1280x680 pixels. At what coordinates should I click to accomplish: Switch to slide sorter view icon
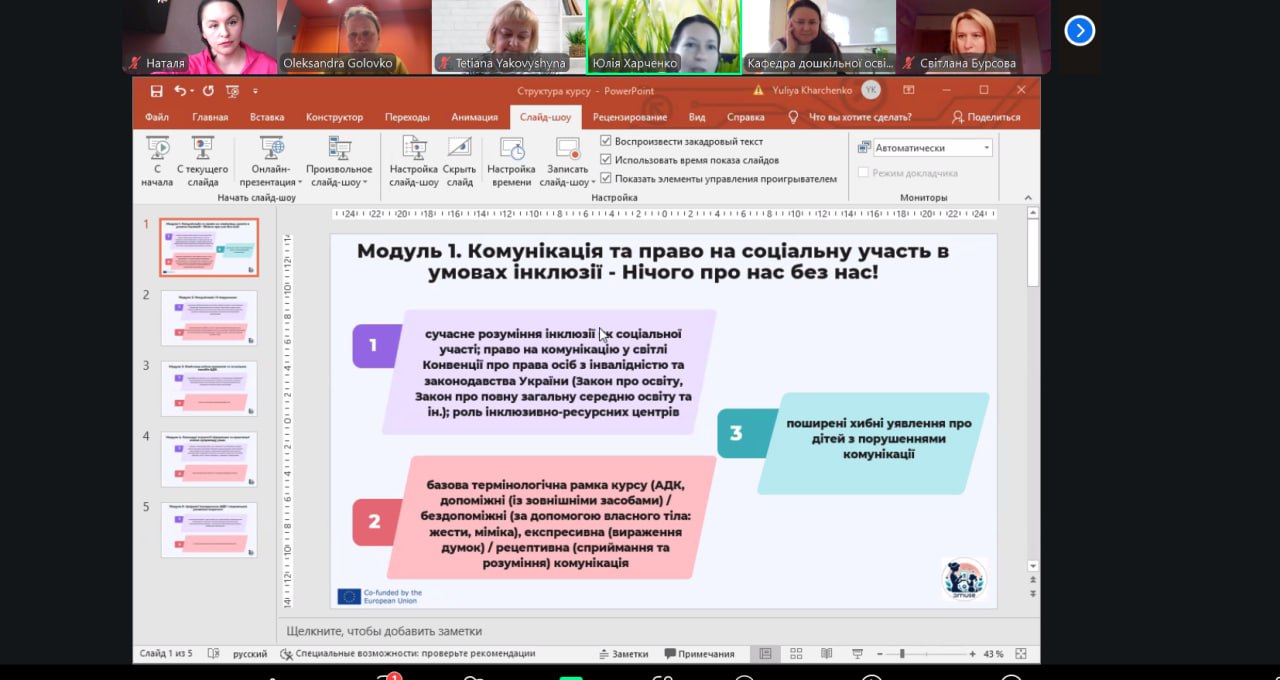[x=795, y=654]
